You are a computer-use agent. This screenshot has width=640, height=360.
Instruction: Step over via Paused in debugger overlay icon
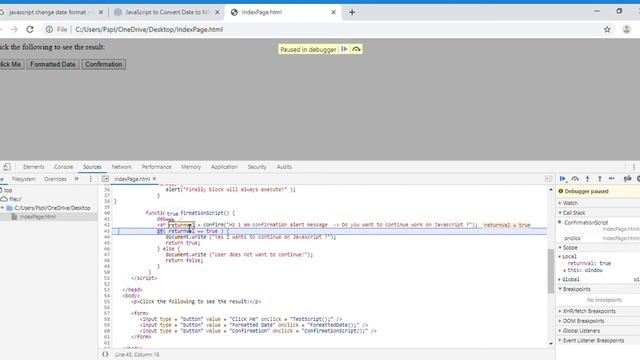pos(356,49)
